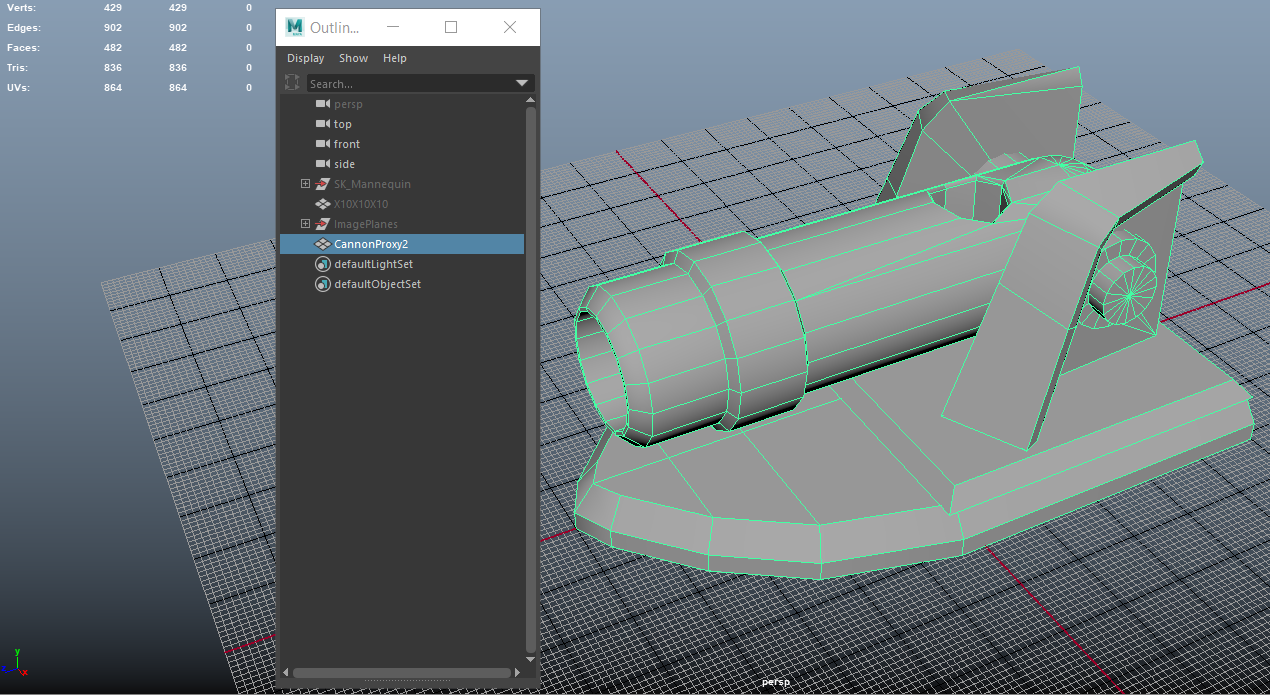Click the Outliner vertical scrollbar

tap(531, 380)
